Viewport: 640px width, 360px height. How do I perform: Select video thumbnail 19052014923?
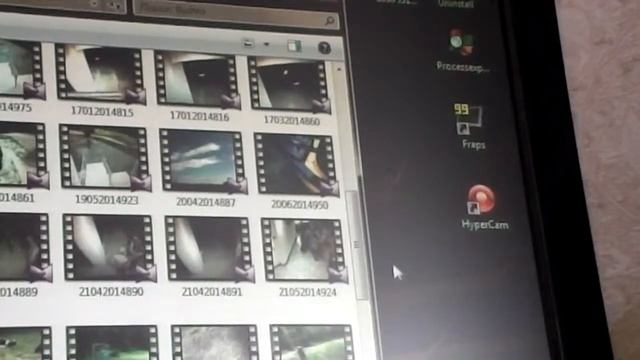(x=104, y=158)
